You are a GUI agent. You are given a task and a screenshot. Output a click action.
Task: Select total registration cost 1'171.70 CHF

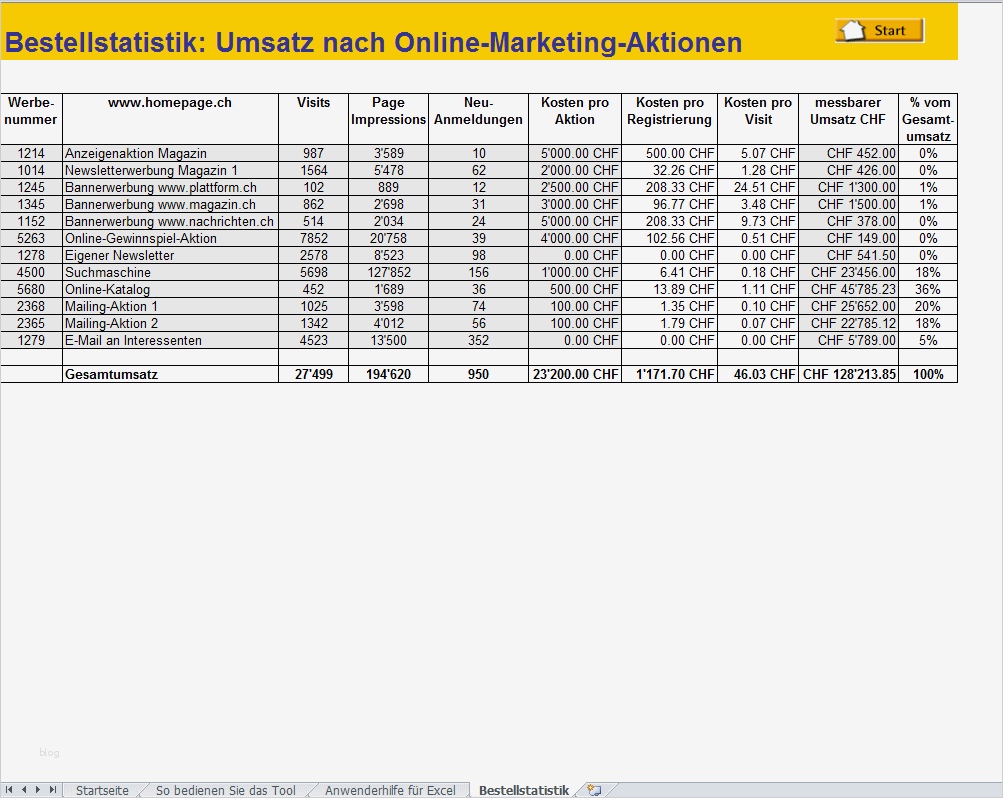tap(669, 374)
